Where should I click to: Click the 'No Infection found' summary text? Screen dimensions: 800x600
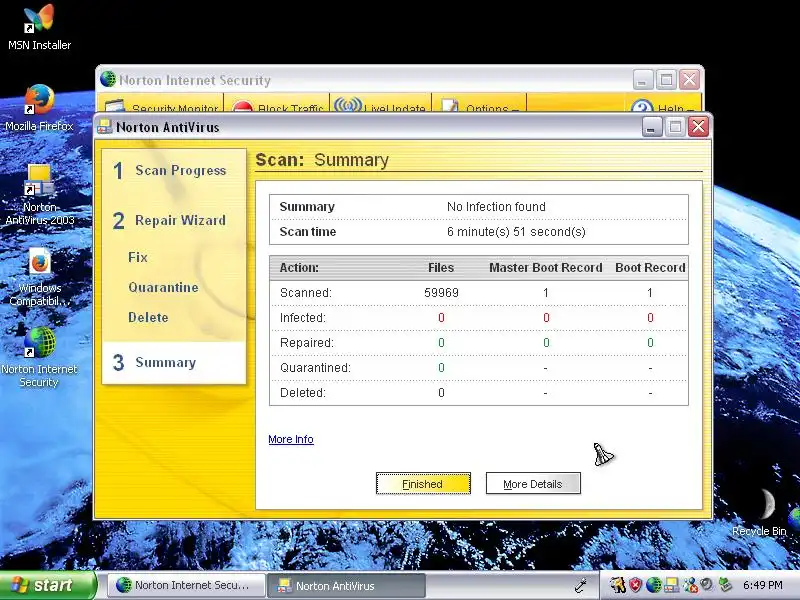[496, 207]
